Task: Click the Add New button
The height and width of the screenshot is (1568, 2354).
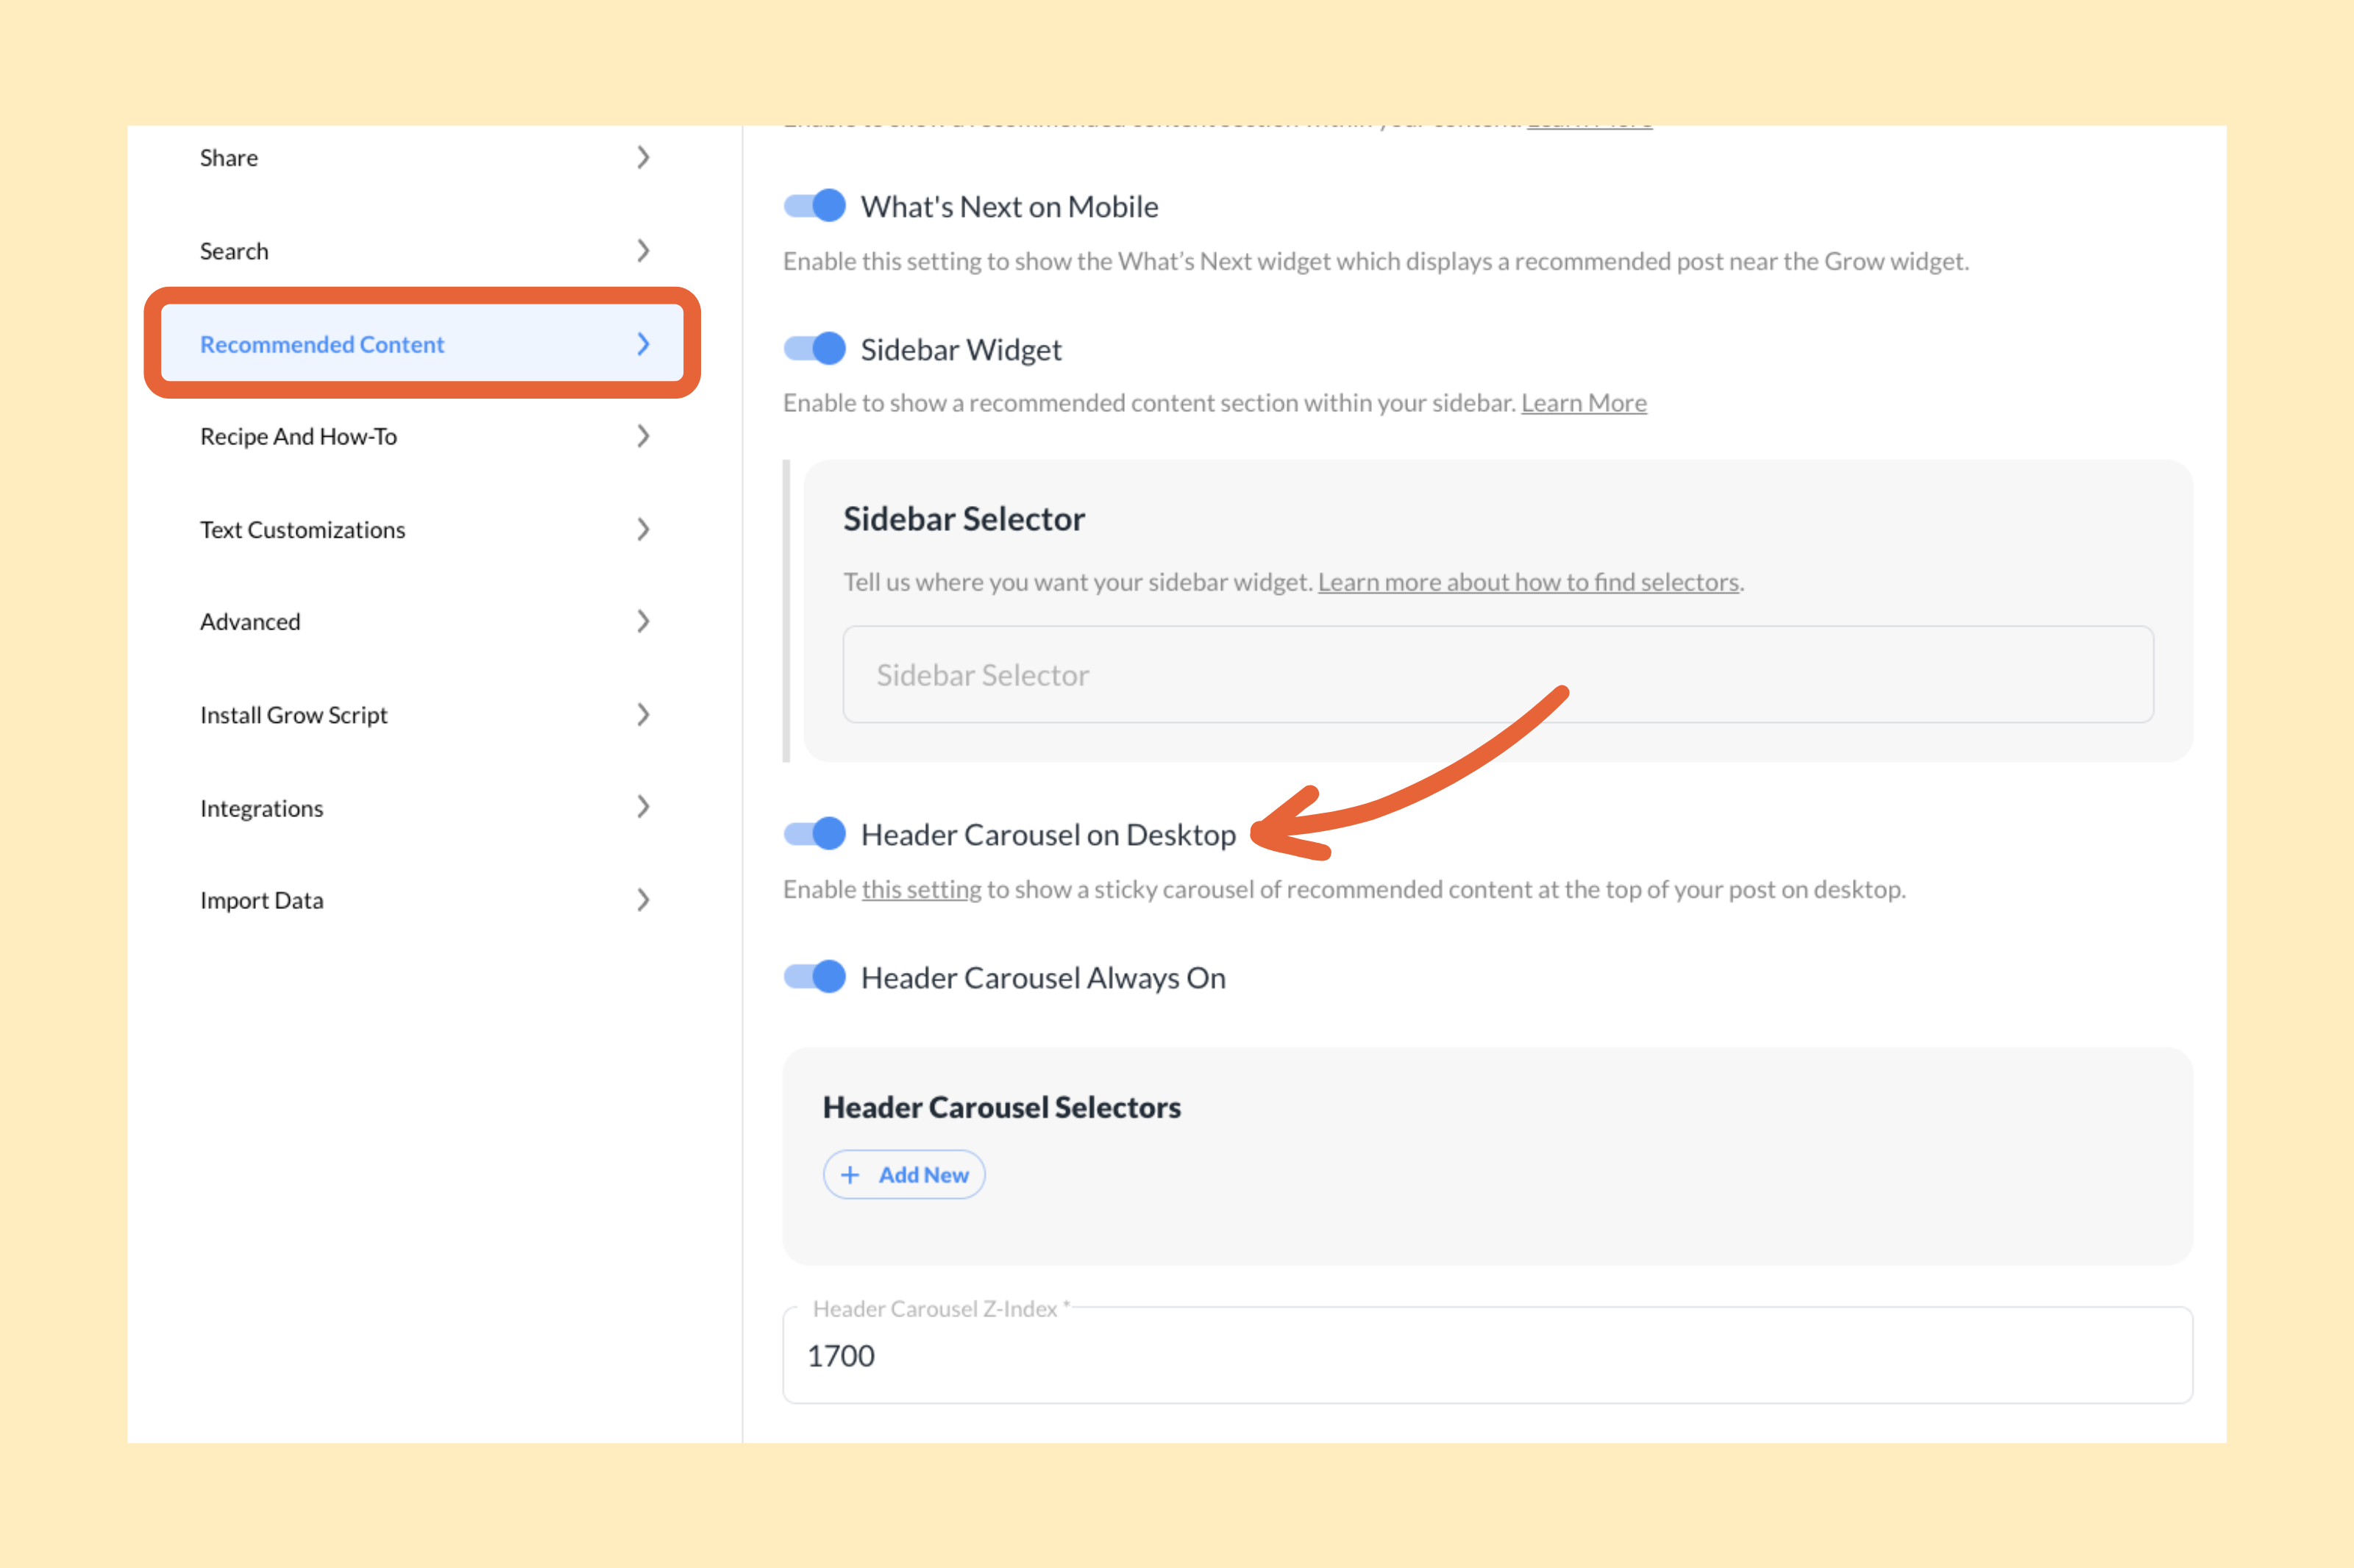Action: point(904,1174)
